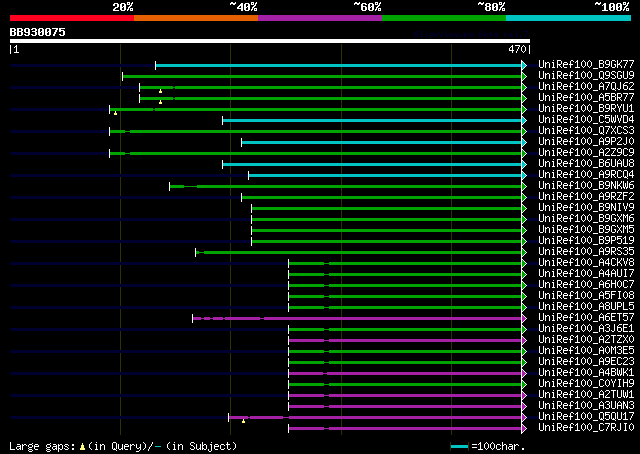Click the purple alignment bar for A3UAN3
Screen dimensions: 640x454
pyautogui.click(x=405, y=407)
